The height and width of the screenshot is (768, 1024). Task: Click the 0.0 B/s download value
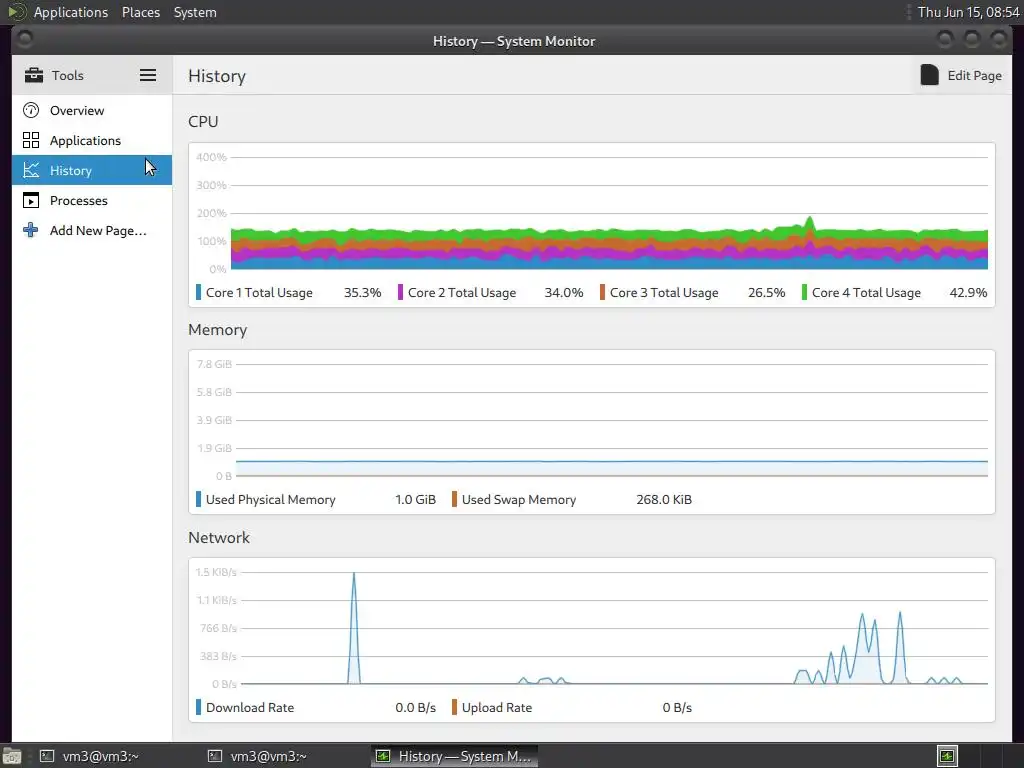(x=415, y=707)
